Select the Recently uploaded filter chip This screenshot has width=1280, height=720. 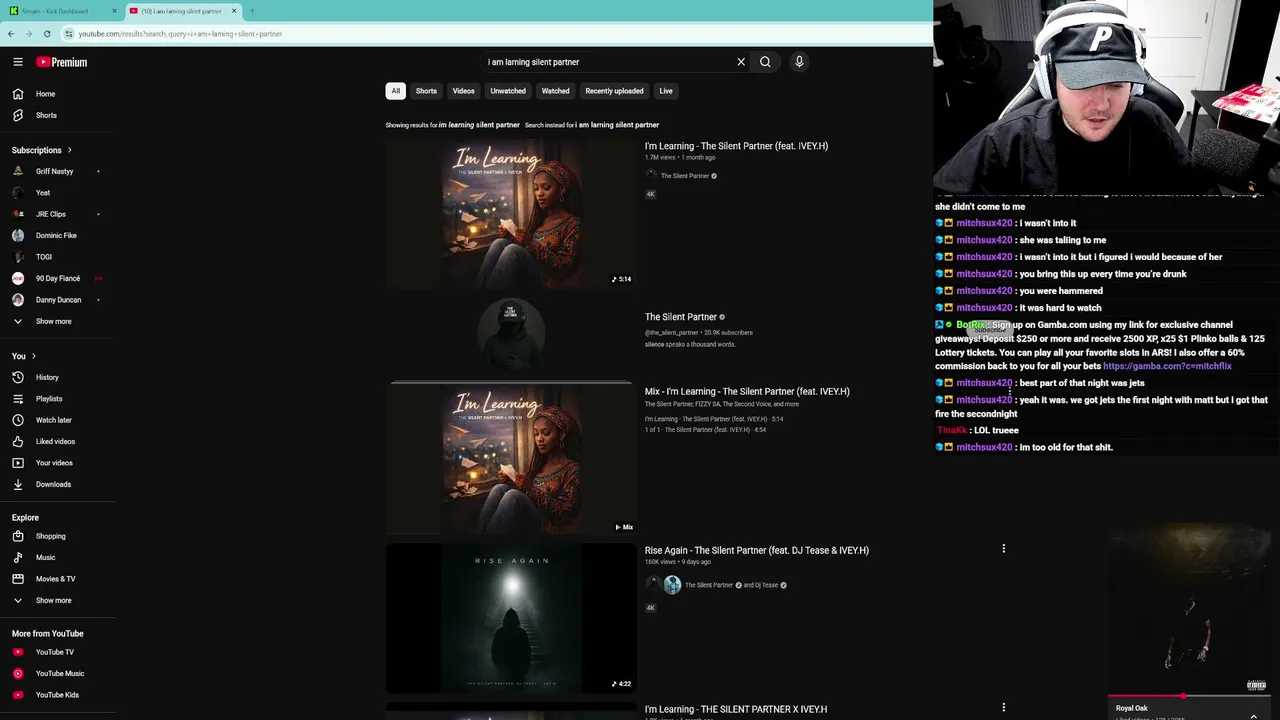(x=614, y=91)
